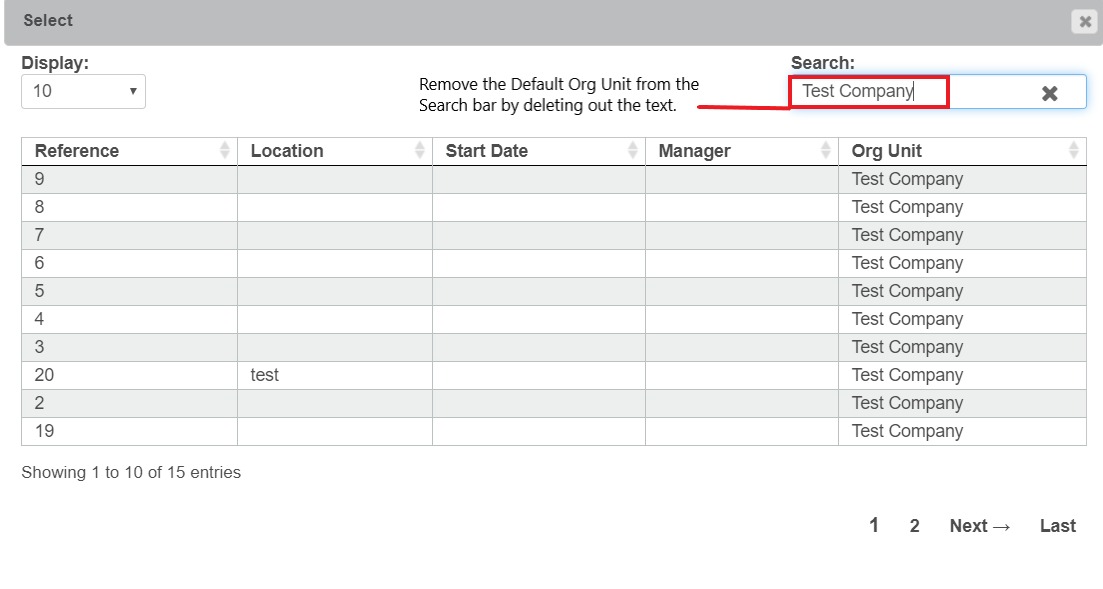Clear the search field with X icon
The image size is (1103, 589).
1049,93
